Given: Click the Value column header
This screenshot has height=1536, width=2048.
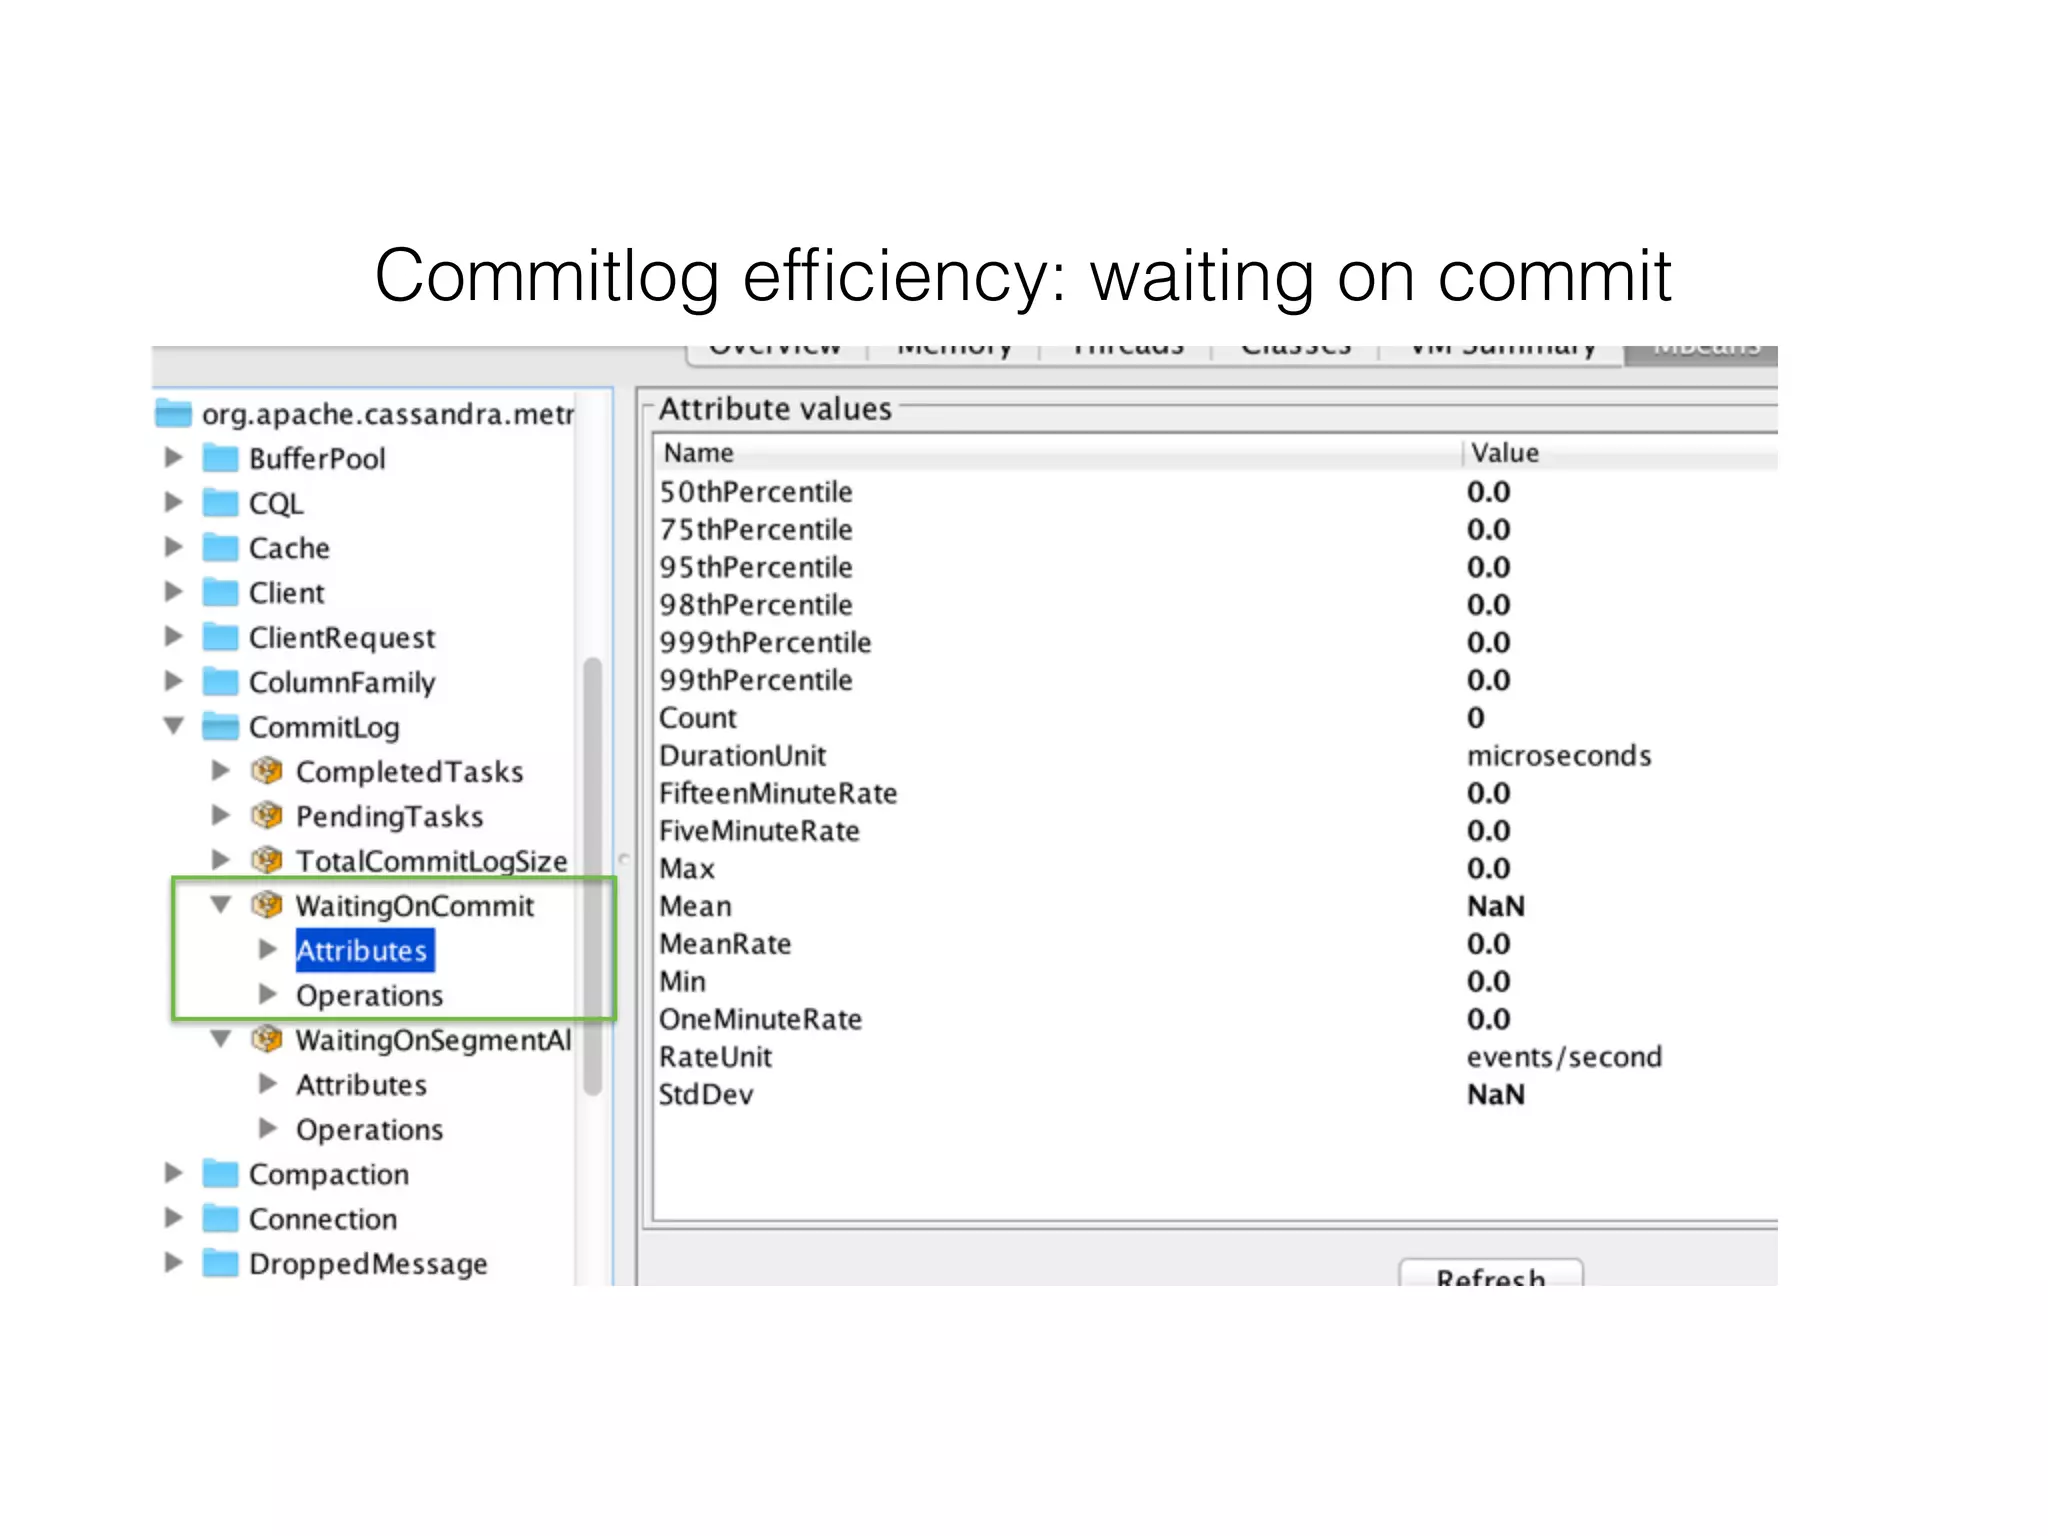Looking at the screenshot, I should 1621,453.
